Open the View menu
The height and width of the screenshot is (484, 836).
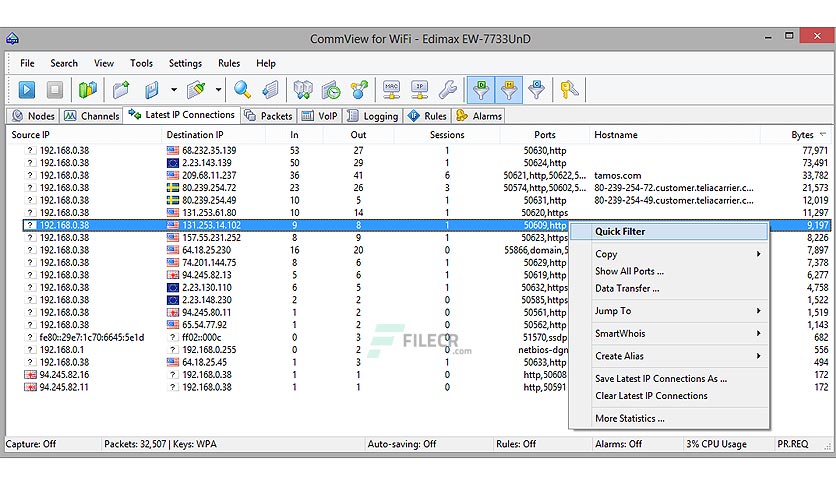104,63
